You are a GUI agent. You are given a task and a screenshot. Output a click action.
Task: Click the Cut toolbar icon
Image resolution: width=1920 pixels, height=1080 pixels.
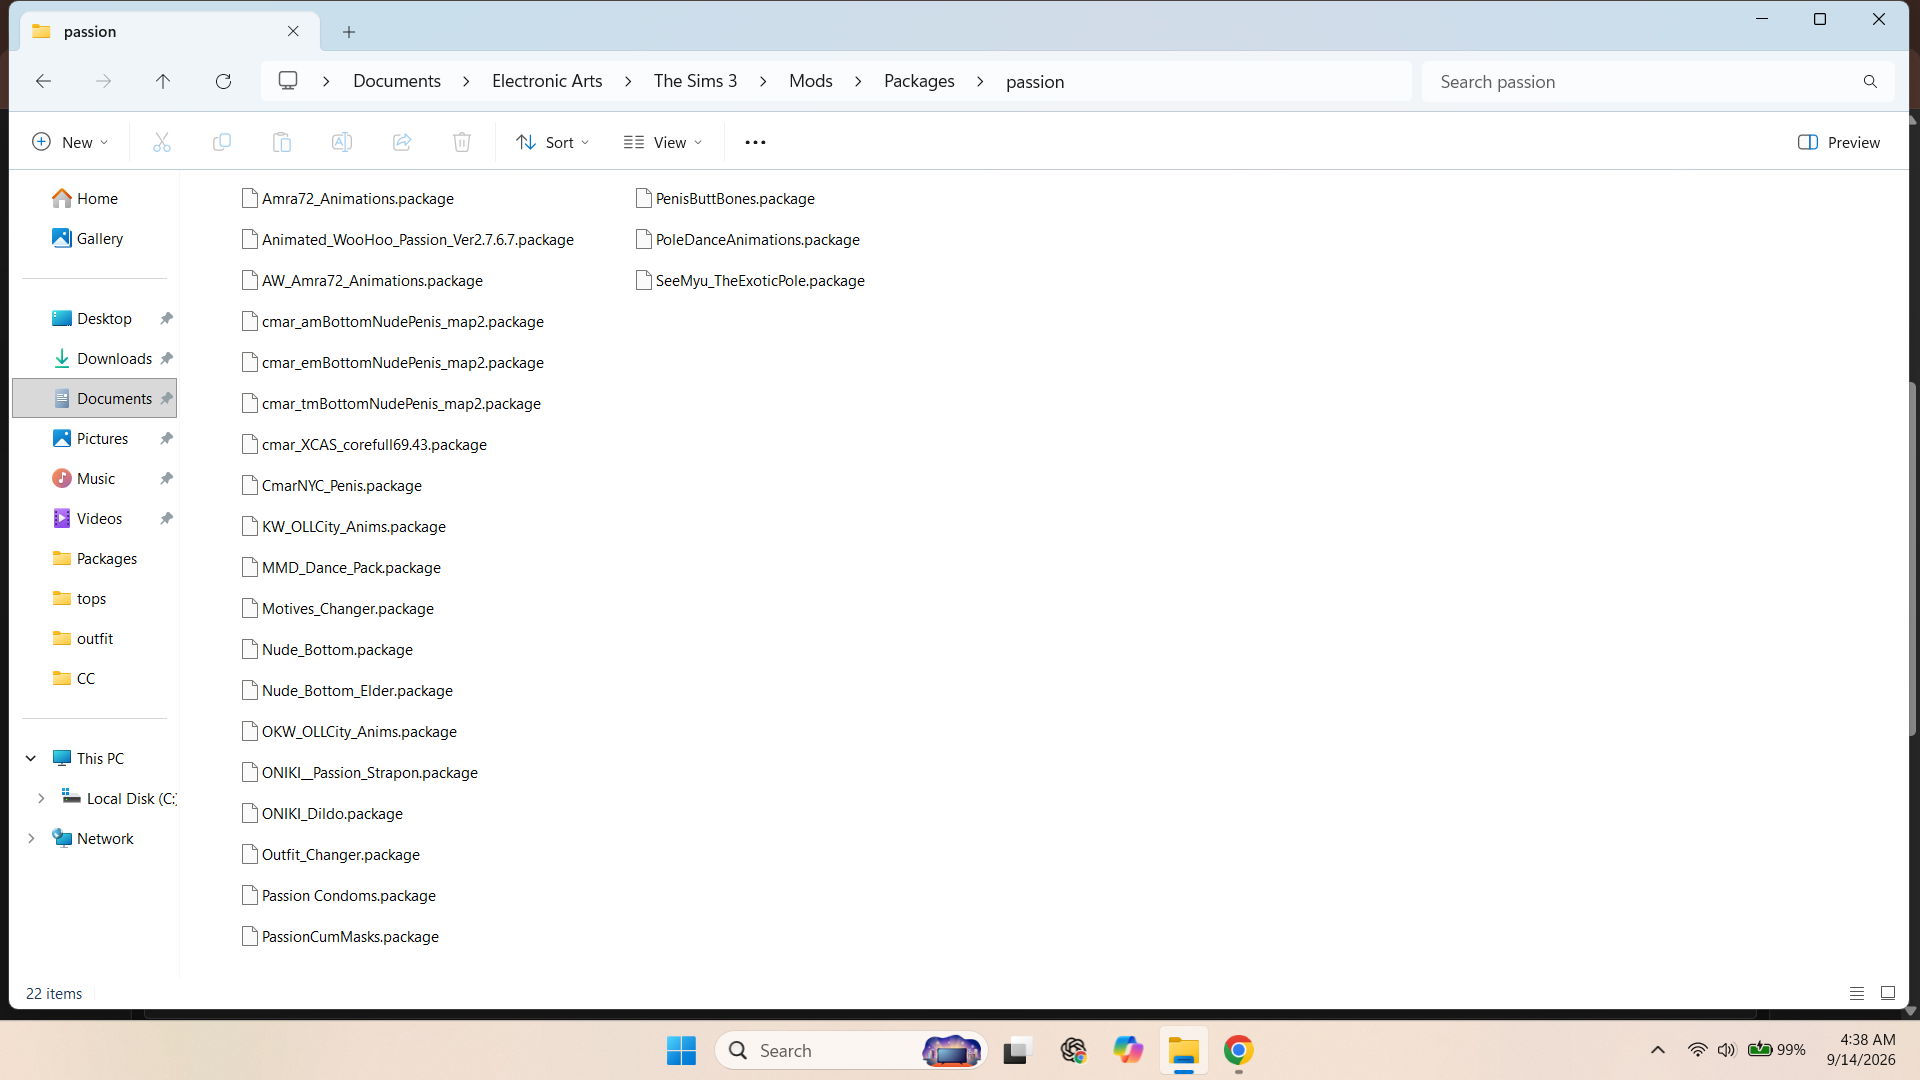[162, 142]
